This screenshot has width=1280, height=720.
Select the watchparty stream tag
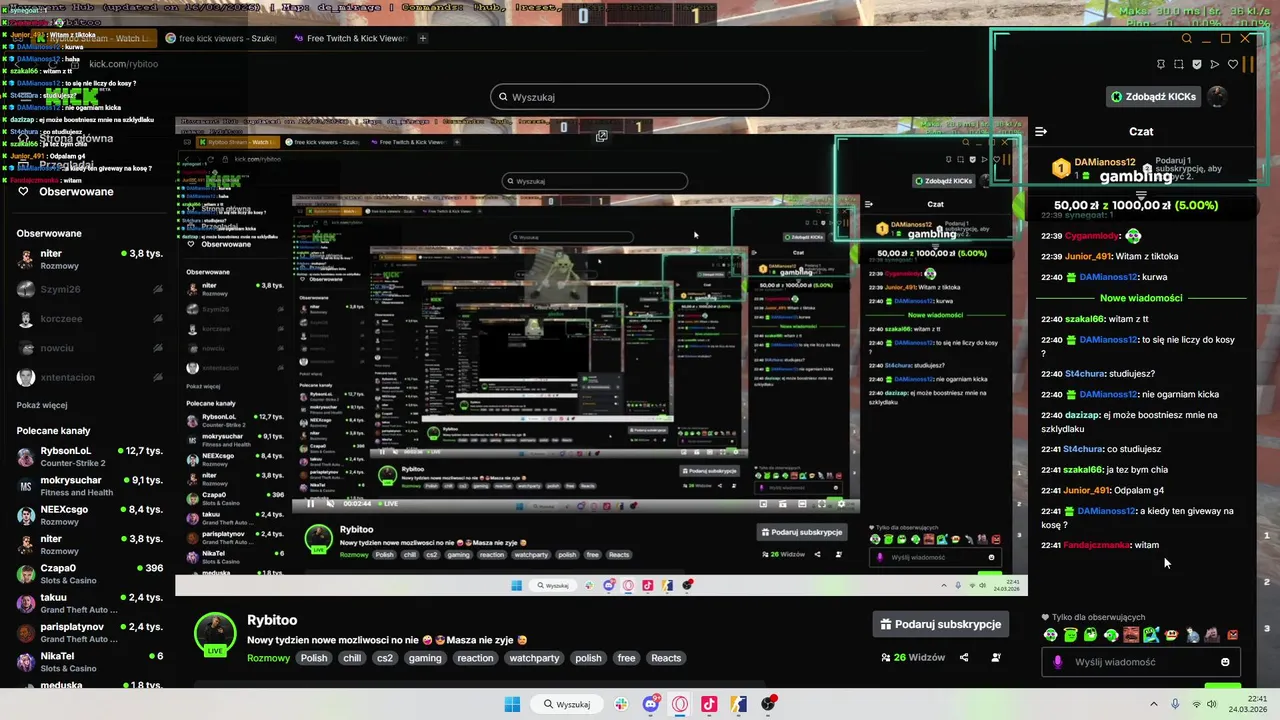[x=534, y=658]
